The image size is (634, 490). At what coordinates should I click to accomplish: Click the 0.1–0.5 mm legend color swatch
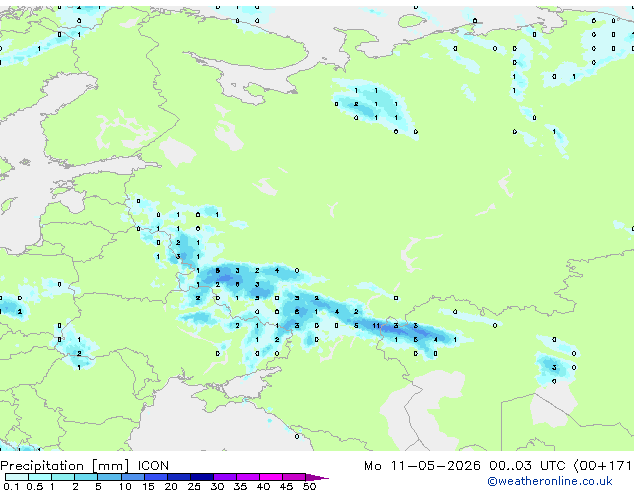pyautogui.click(x=17, y=477)
